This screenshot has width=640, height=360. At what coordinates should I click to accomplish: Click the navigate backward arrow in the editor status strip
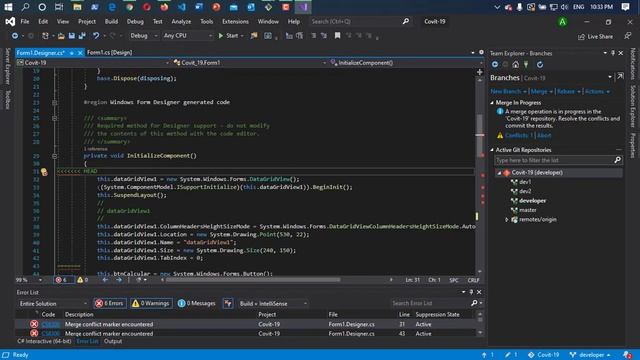(105, 280)
